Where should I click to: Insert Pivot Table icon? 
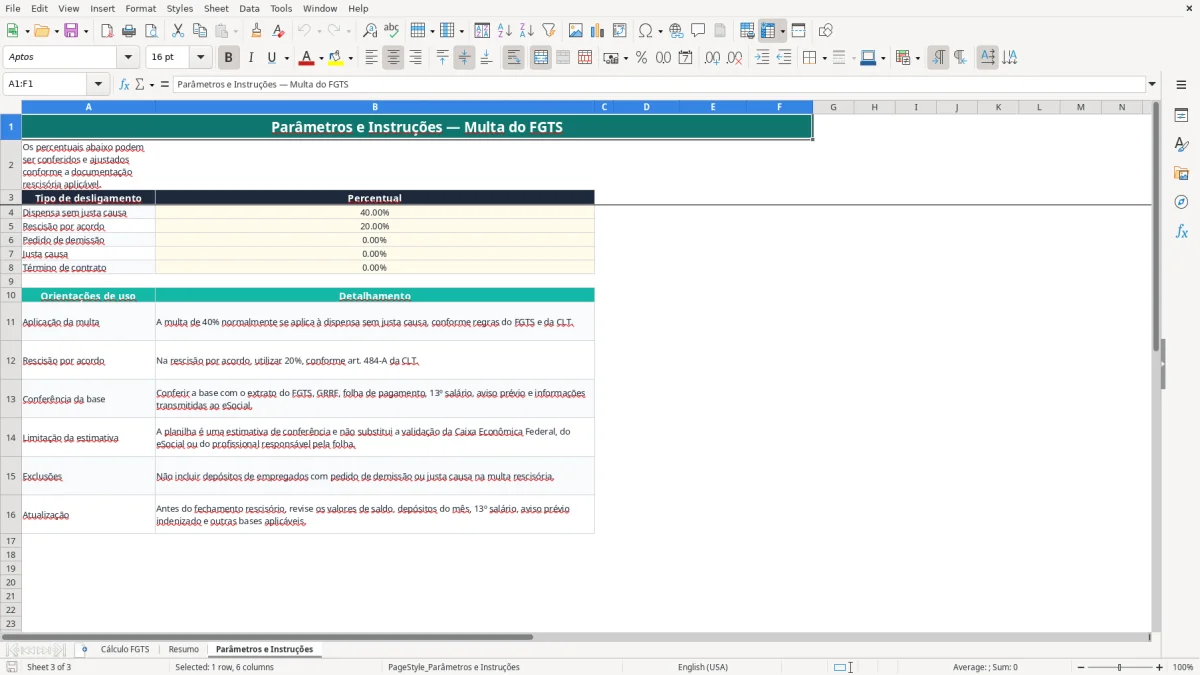tap(620, 31)
